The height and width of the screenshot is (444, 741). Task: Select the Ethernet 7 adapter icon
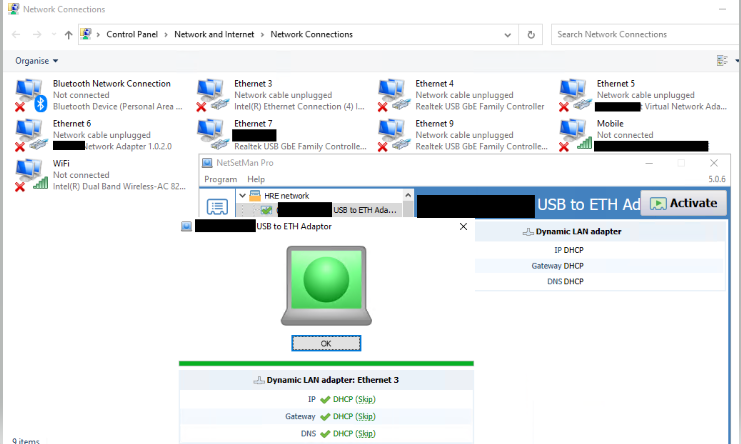pos(211,135)
